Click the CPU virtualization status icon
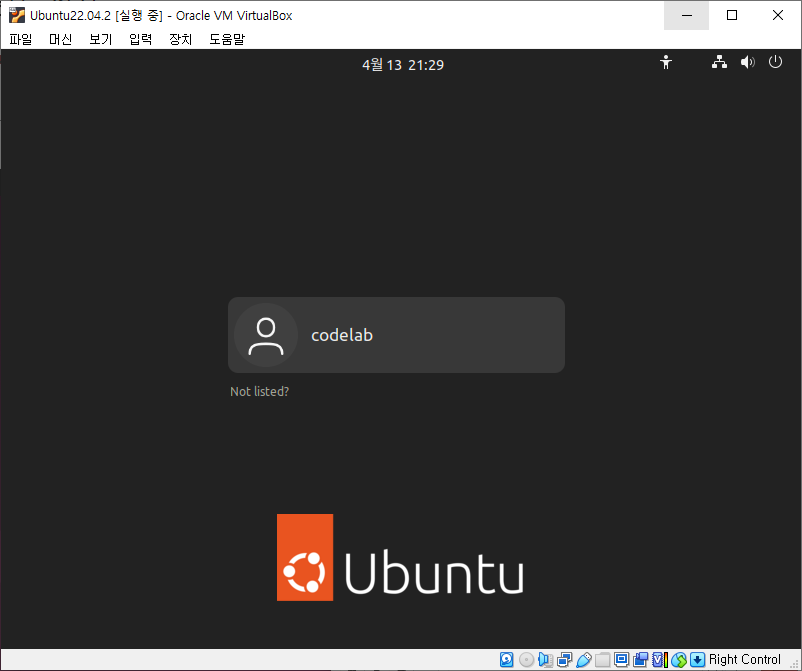 [x=659, y=660]
